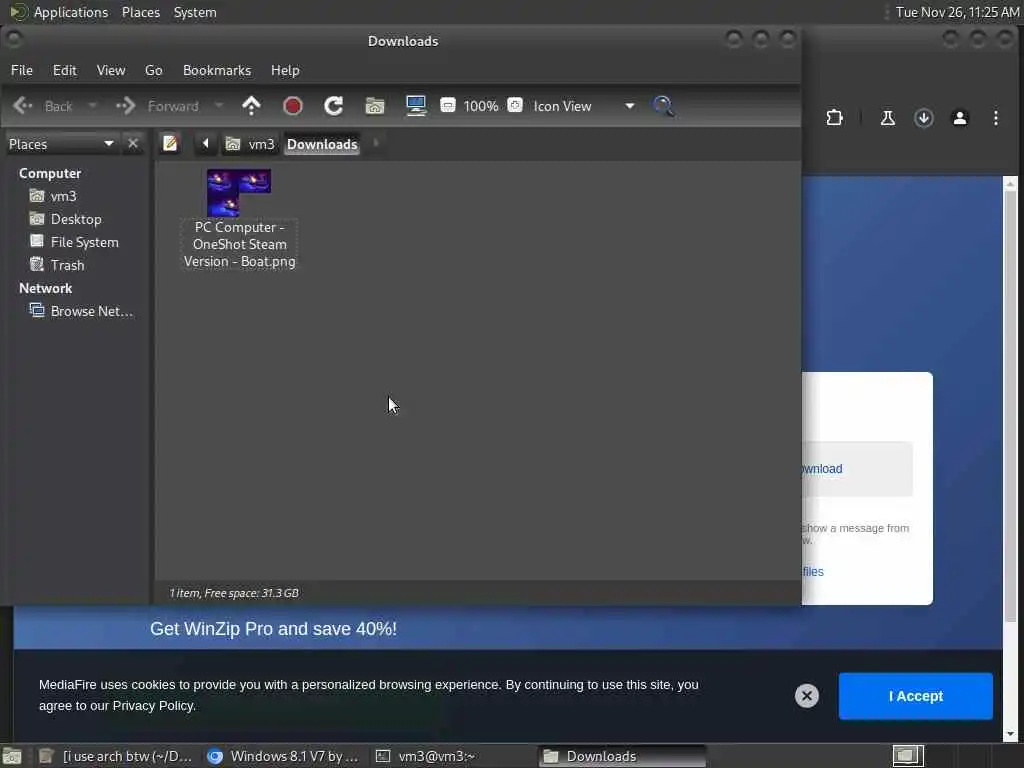Open the browser profile avatar icon
This screenshot has width=1024, height=768.
[960, 118]
